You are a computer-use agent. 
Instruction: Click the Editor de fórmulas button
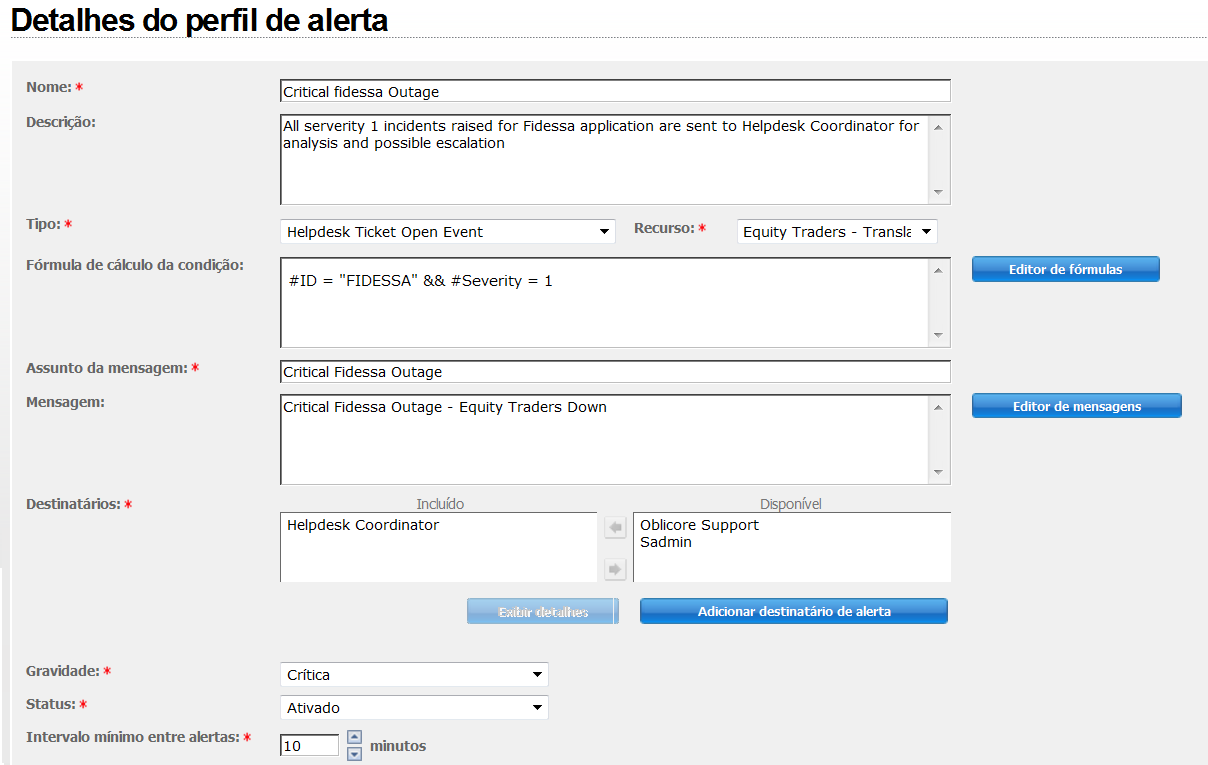(1065, 269)
